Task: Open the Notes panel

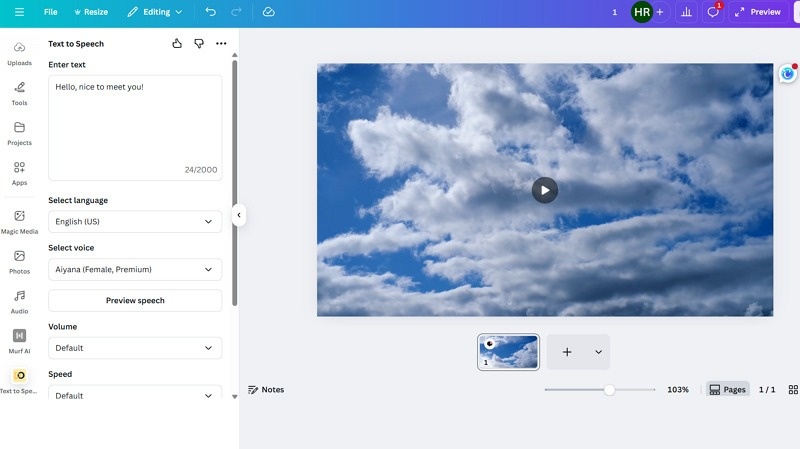Action: click(266, 389)
